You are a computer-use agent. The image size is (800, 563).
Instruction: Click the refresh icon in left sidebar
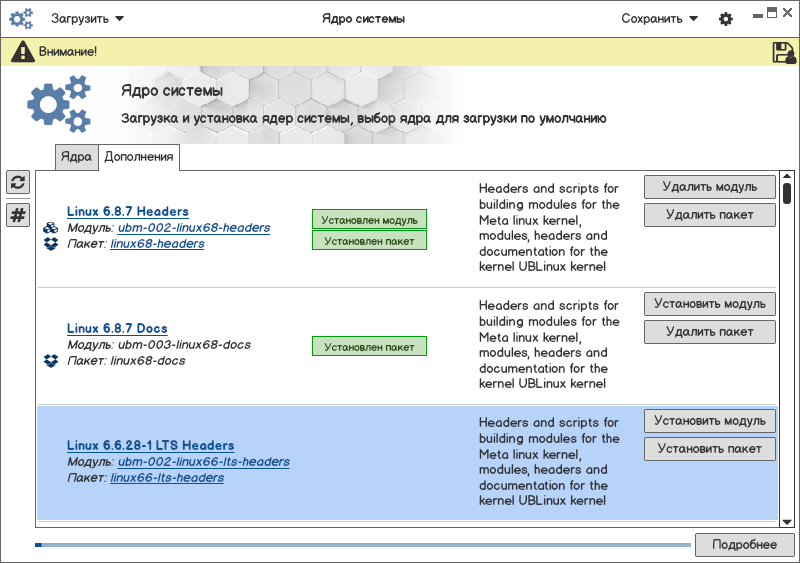pyautogui.click(x=18, y=182)
